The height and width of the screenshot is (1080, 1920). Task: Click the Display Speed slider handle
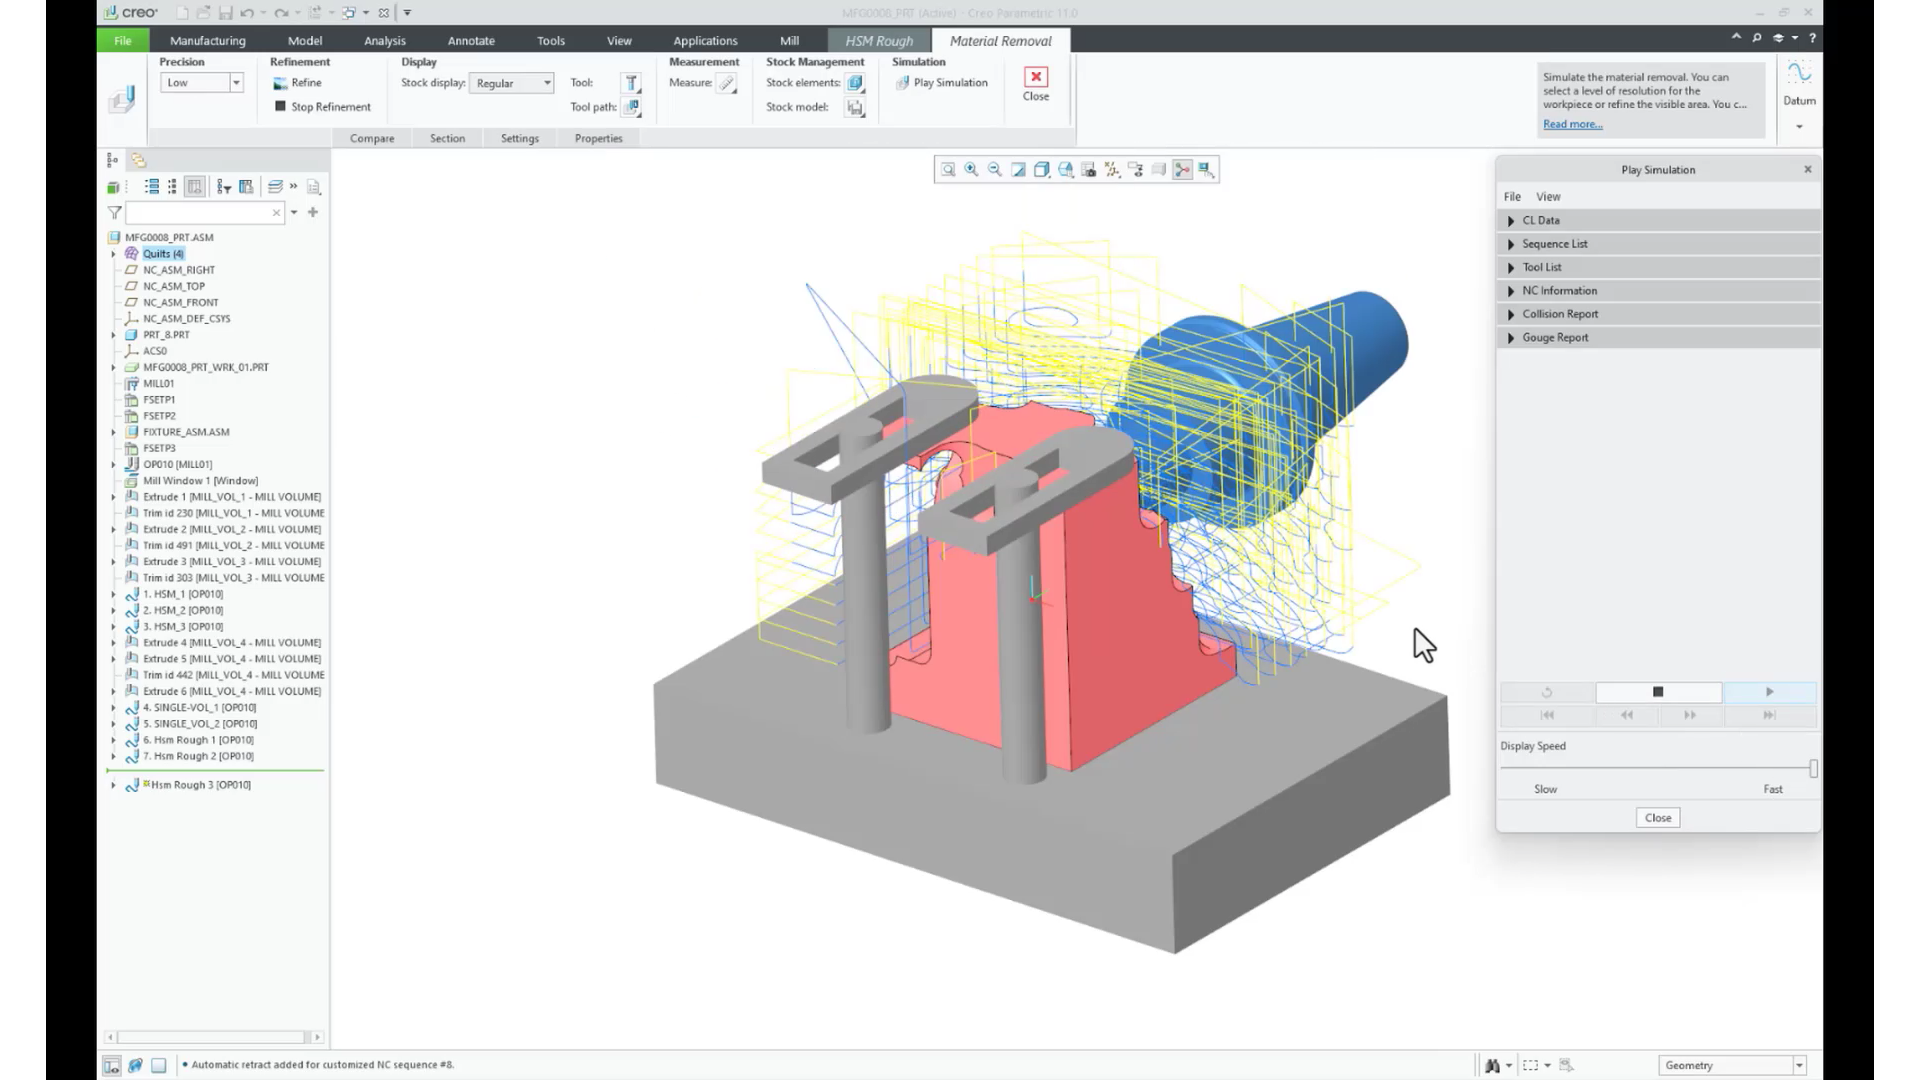(1813, 768)
